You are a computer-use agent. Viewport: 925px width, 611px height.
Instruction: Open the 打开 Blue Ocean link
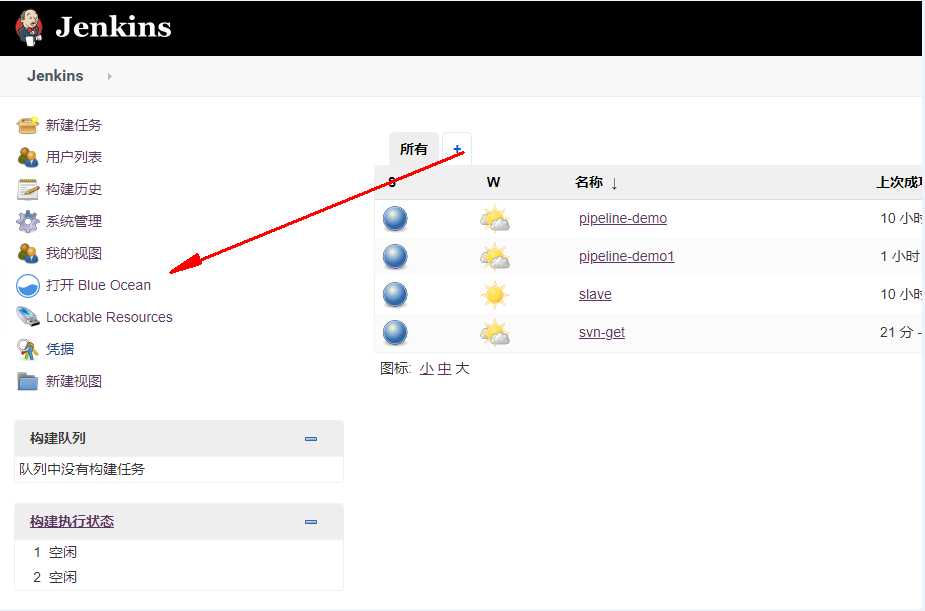99,285
